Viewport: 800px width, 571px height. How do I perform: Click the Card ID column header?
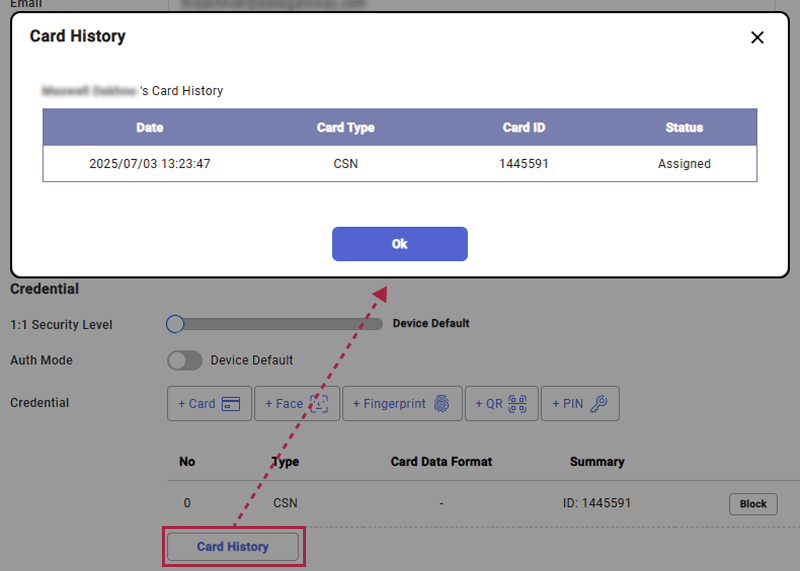pyautogui.click(x=523, y=128)
